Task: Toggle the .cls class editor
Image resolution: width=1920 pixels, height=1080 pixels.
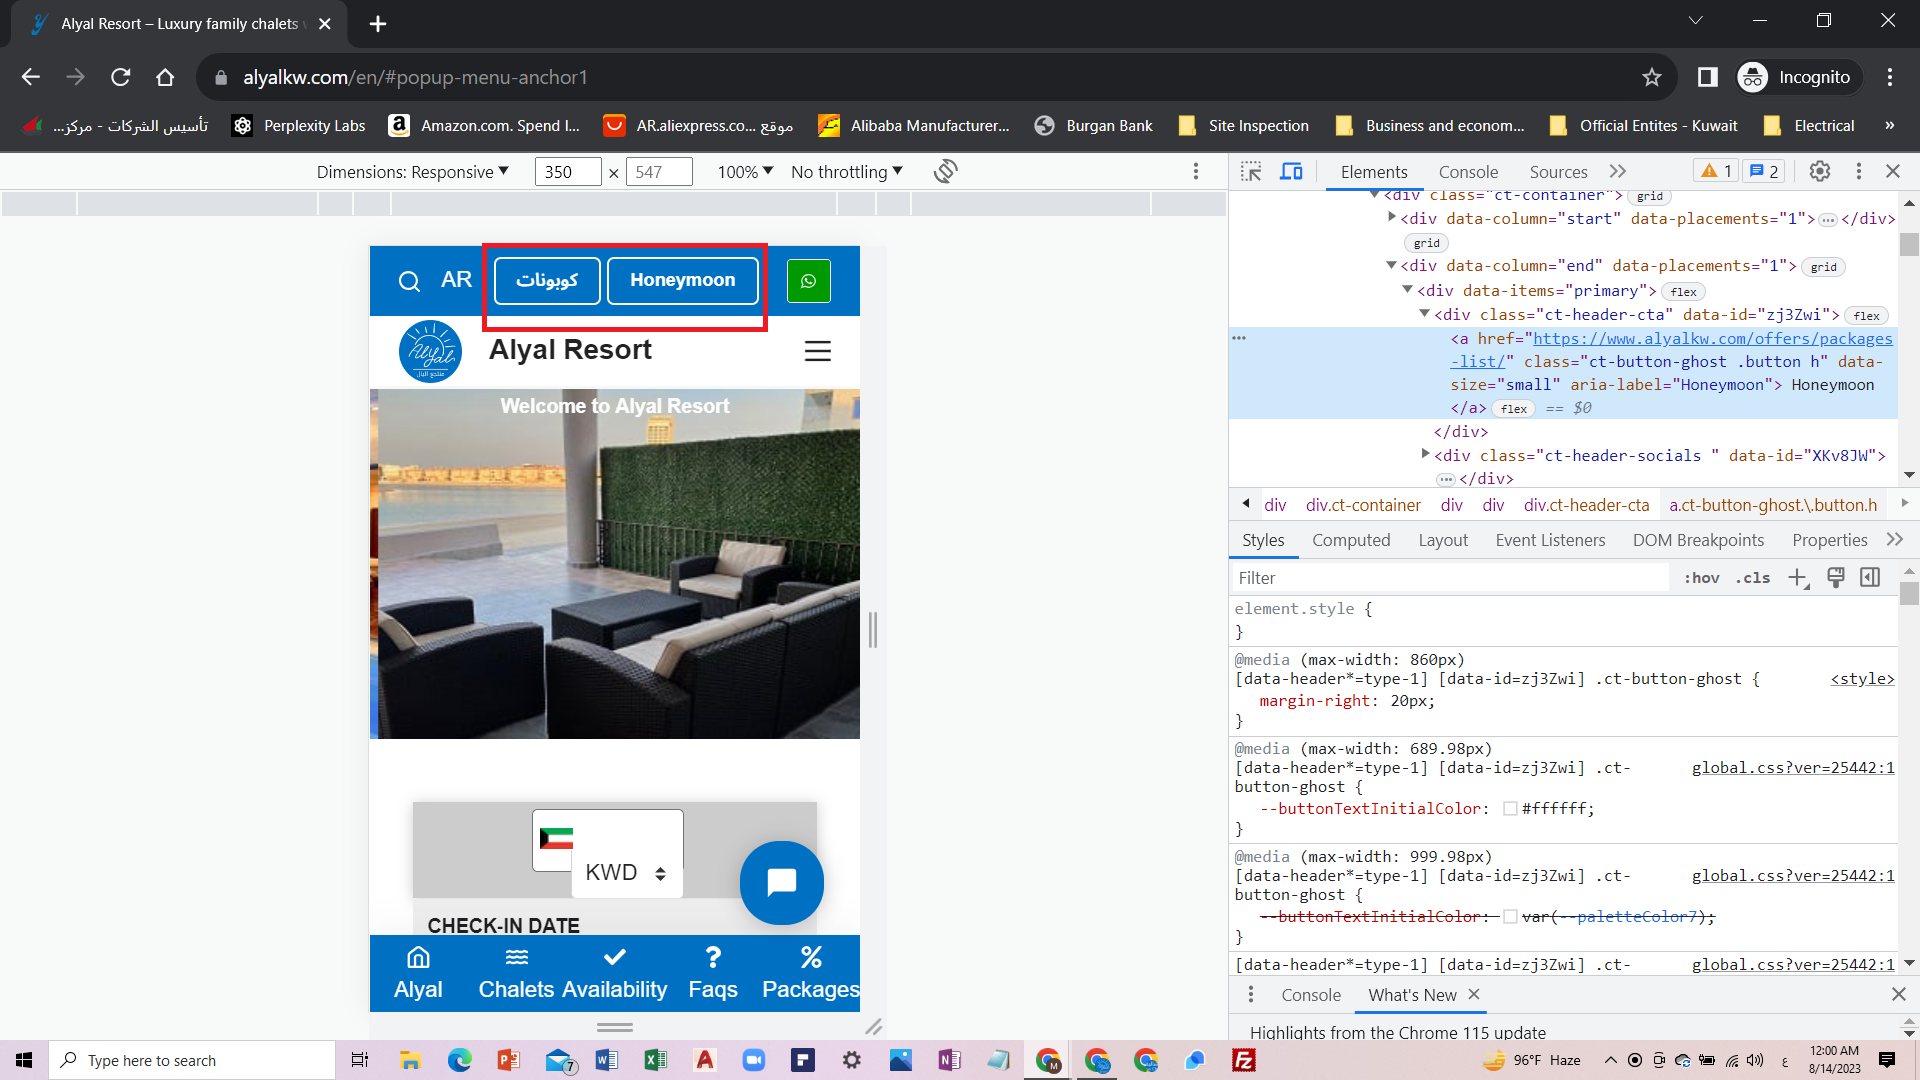Action: 1753,578
